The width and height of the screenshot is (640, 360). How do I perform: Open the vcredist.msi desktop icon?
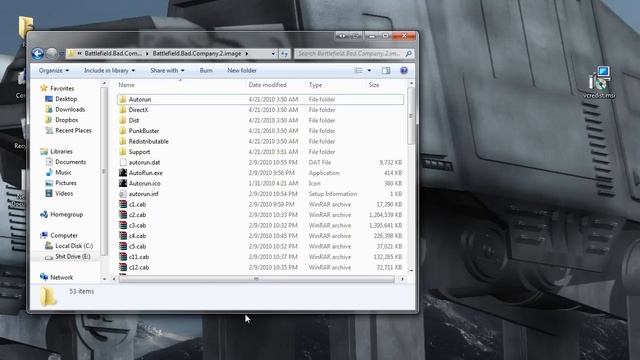click(x=600, y=83)
